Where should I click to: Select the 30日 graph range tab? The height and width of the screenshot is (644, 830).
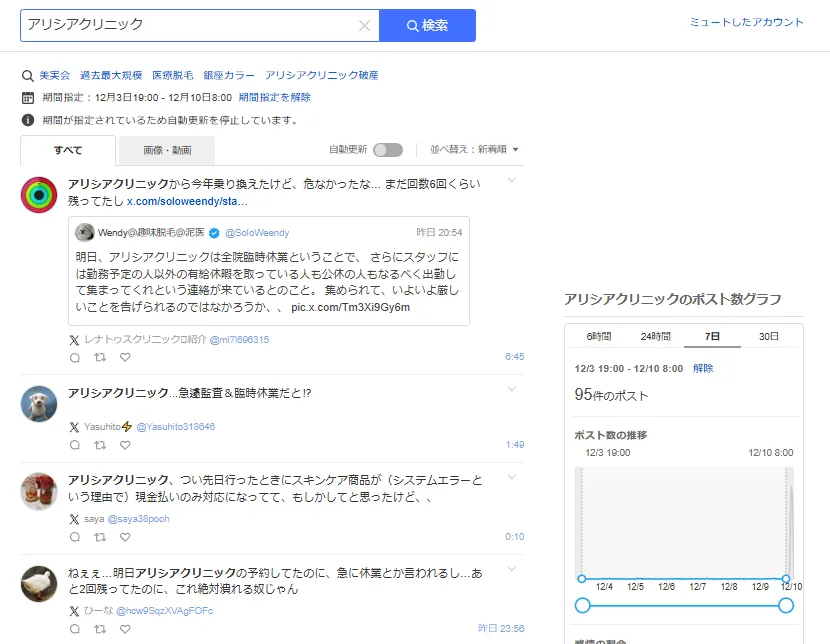(769, 336)
